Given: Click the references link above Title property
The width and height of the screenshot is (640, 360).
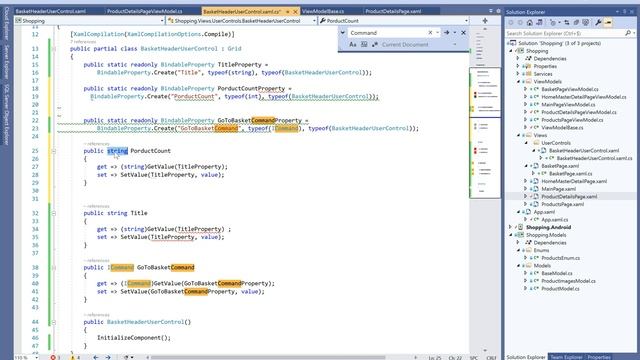Looking at the screenshot, I should point(96,206).
